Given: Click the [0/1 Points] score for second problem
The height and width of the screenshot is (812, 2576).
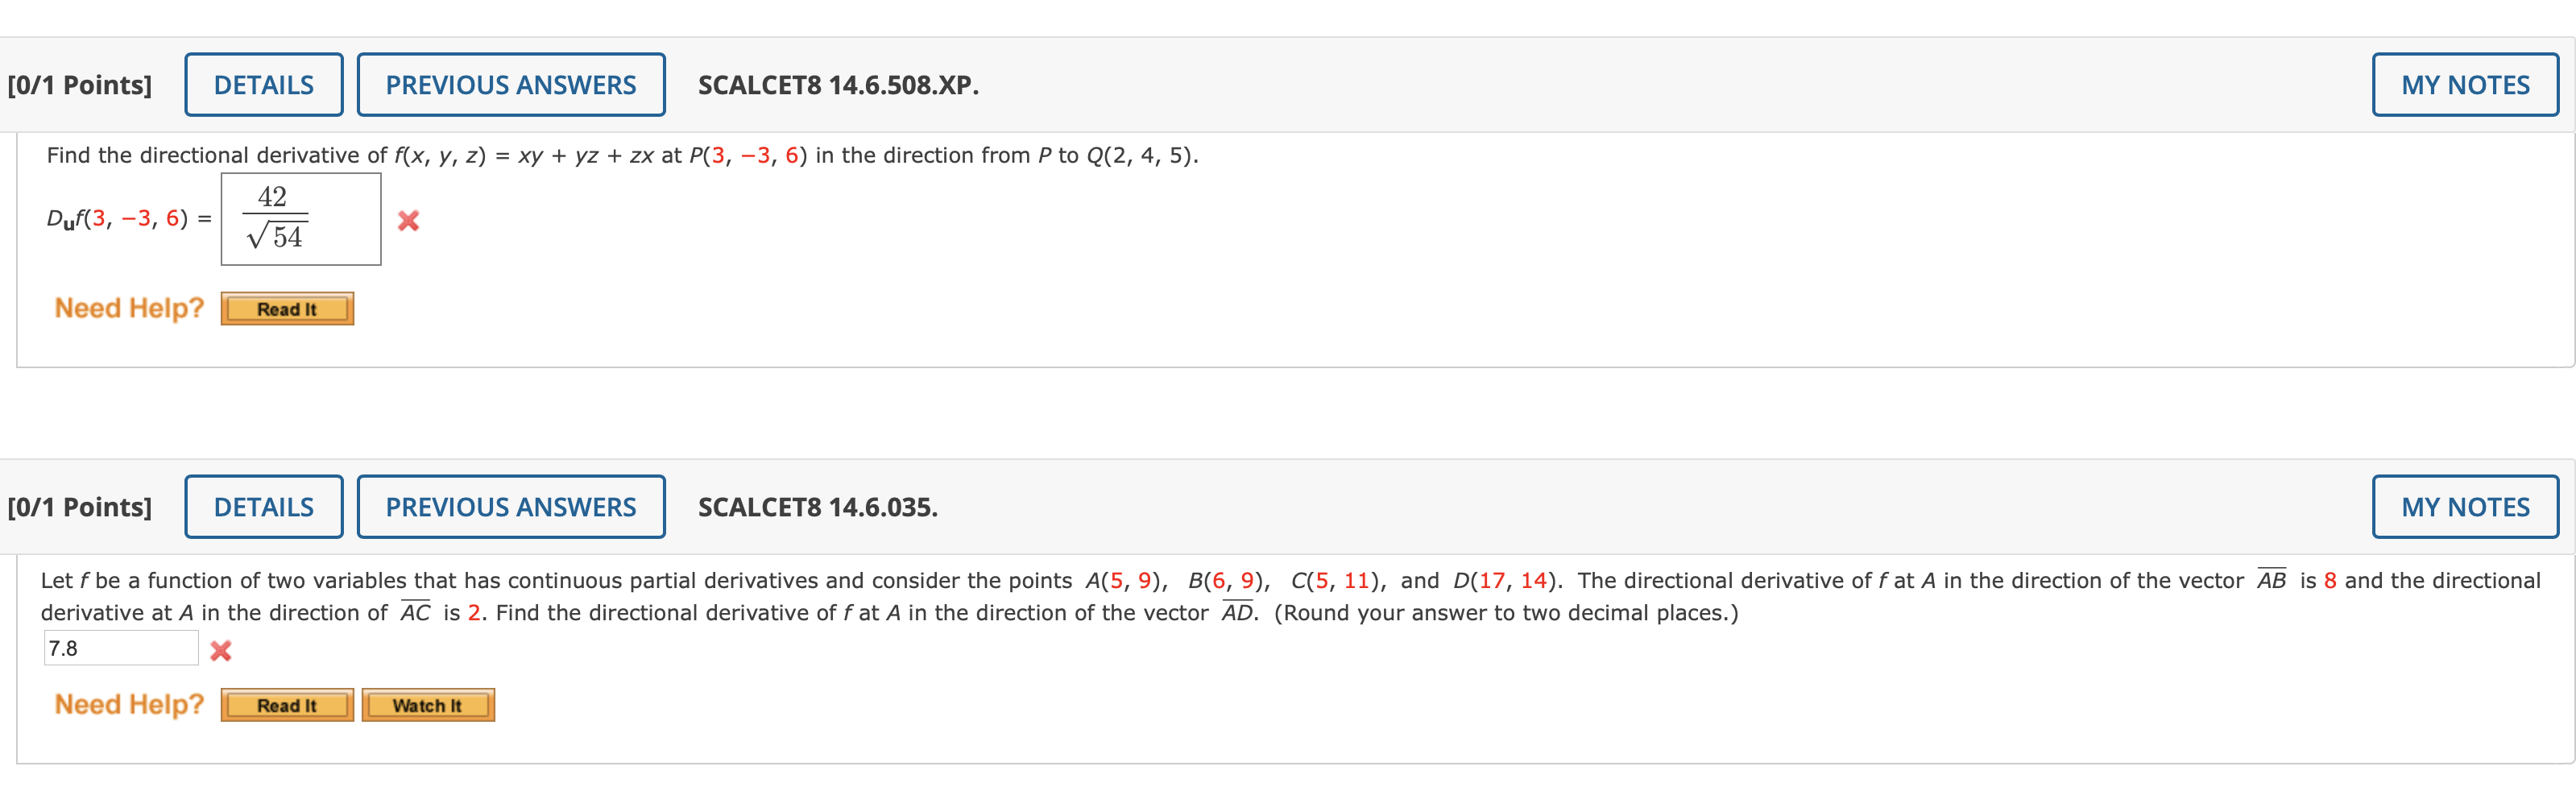Looking at the screenshot, I should tap(80, 507).
